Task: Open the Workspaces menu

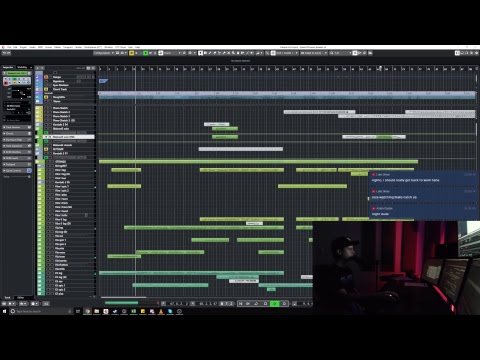Action: [93, 47]
